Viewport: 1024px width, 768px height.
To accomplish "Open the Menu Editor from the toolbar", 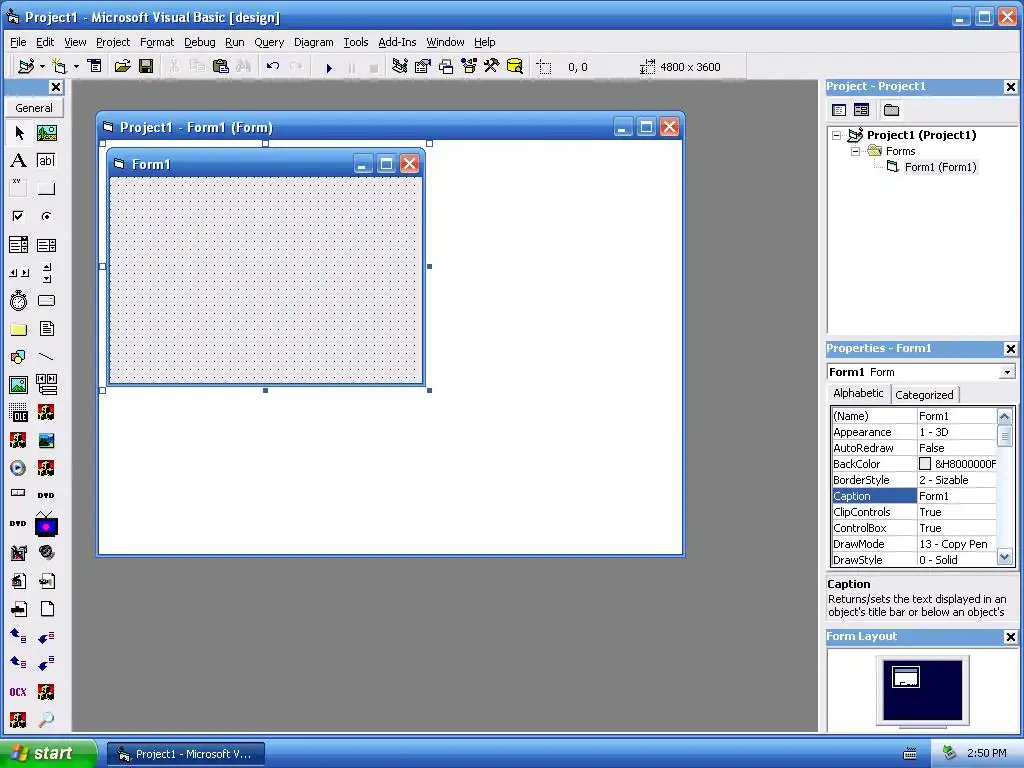I will [95, 66].
